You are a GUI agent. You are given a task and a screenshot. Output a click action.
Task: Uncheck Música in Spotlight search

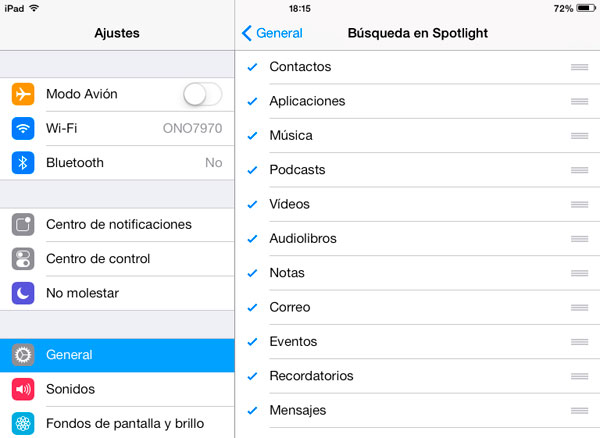(252, 136)
